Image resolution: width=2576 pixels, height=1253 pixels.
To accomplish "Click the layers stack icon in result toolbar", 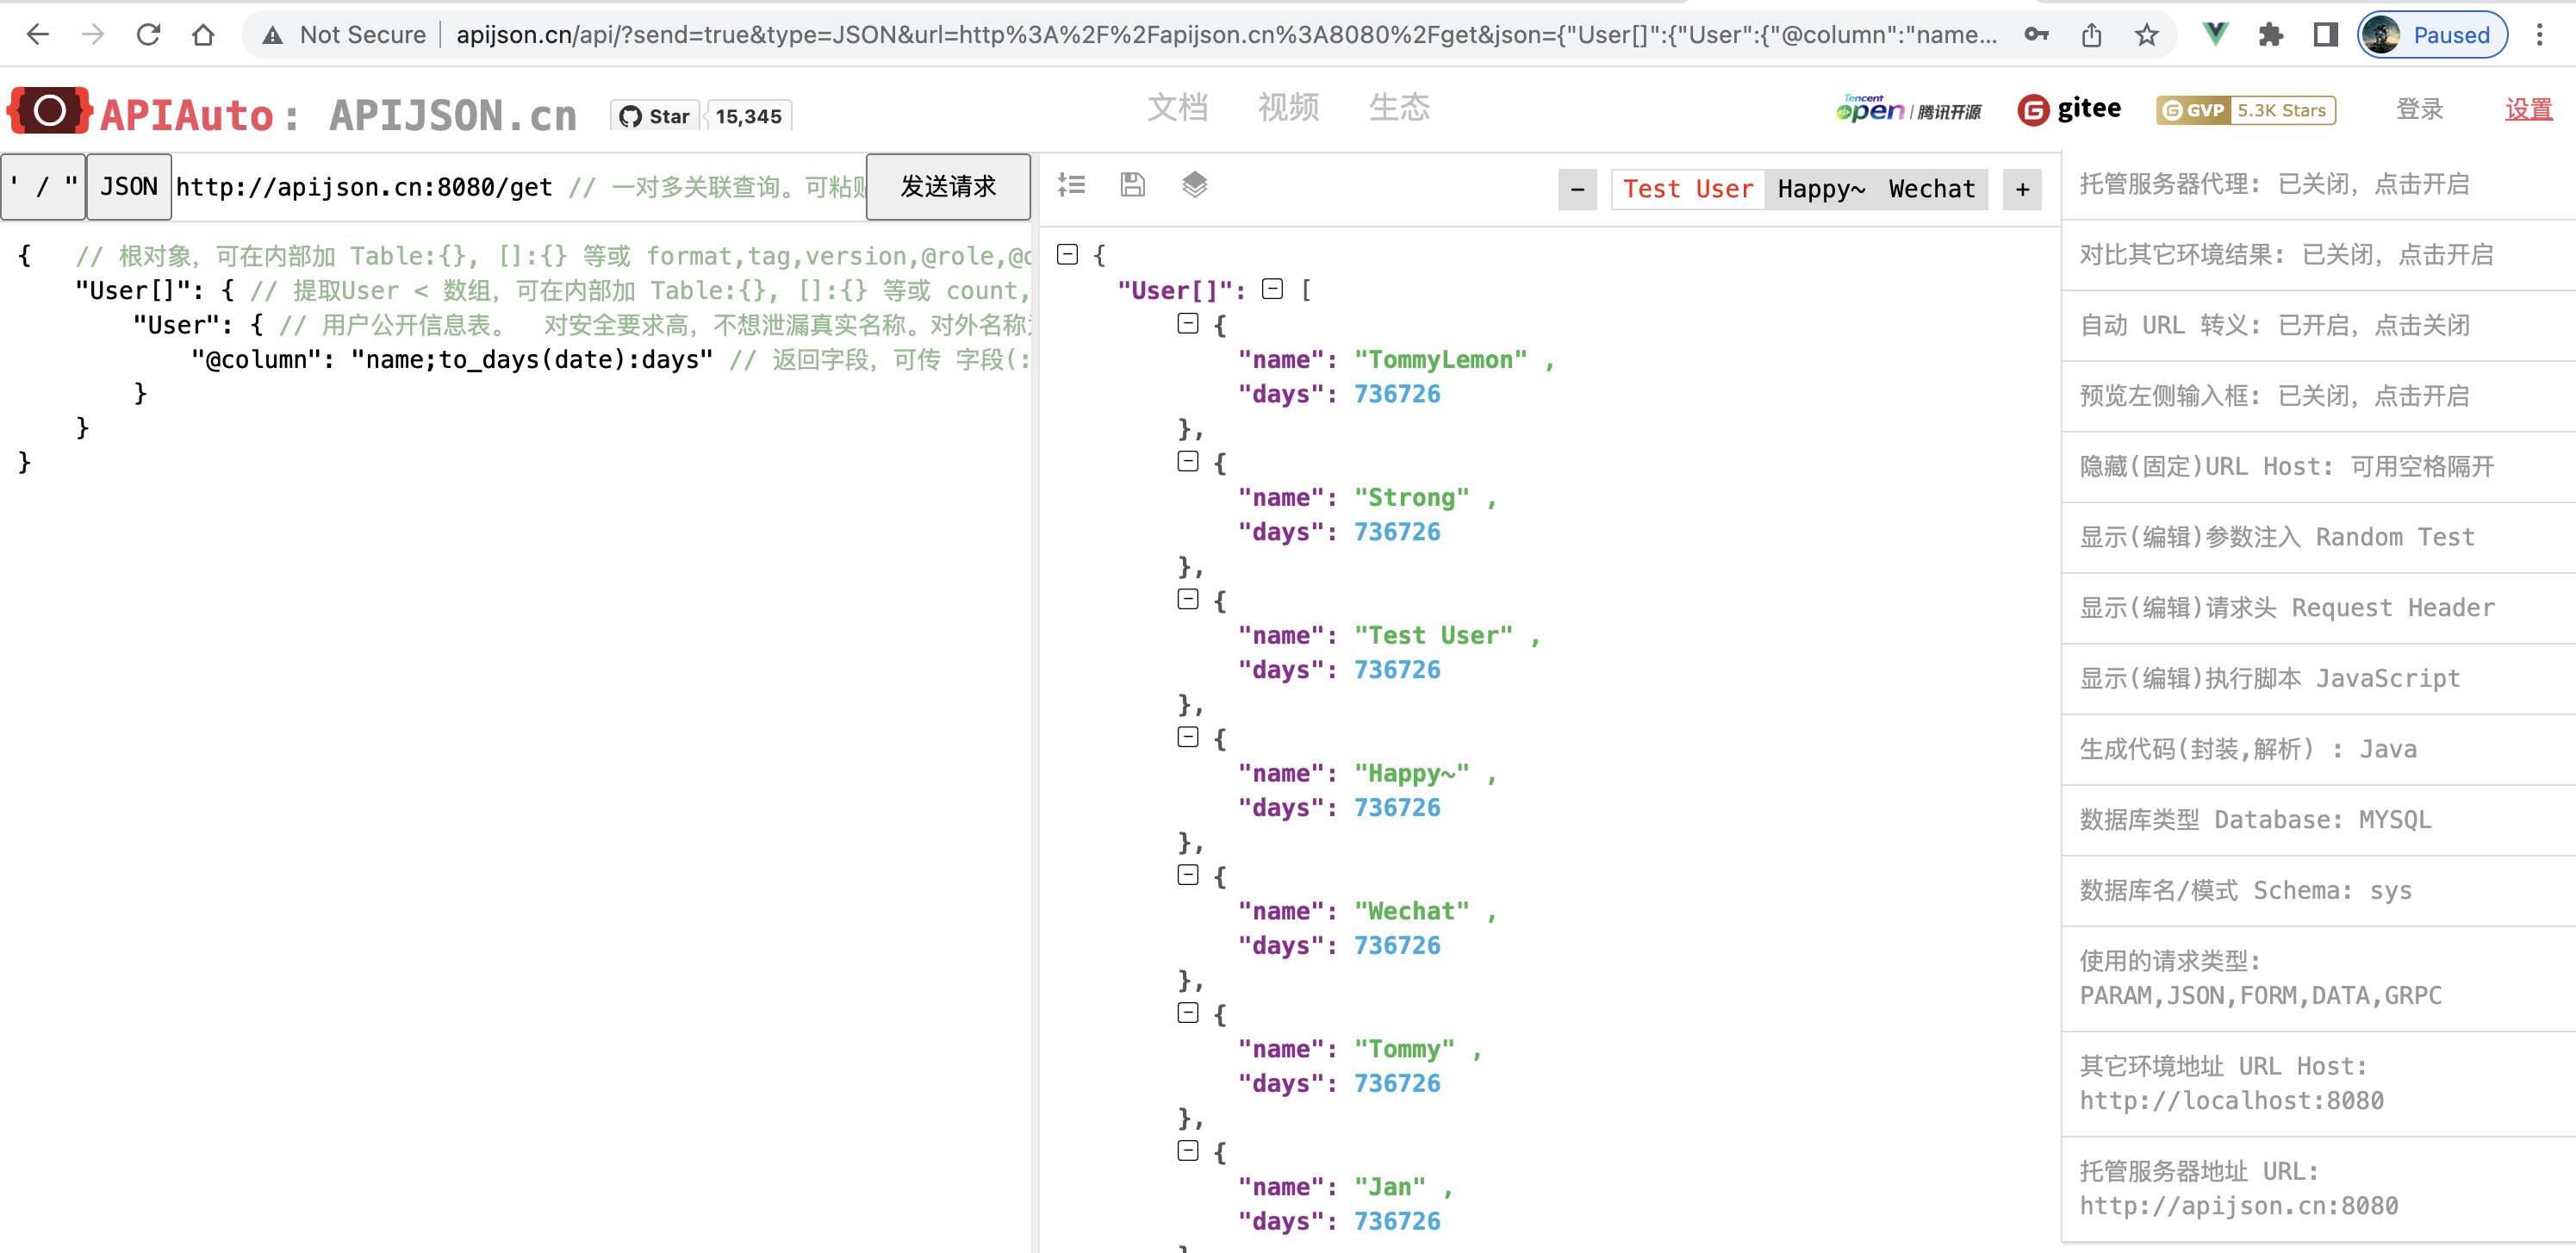I will pyautogui.click(x=1194, y=184).
